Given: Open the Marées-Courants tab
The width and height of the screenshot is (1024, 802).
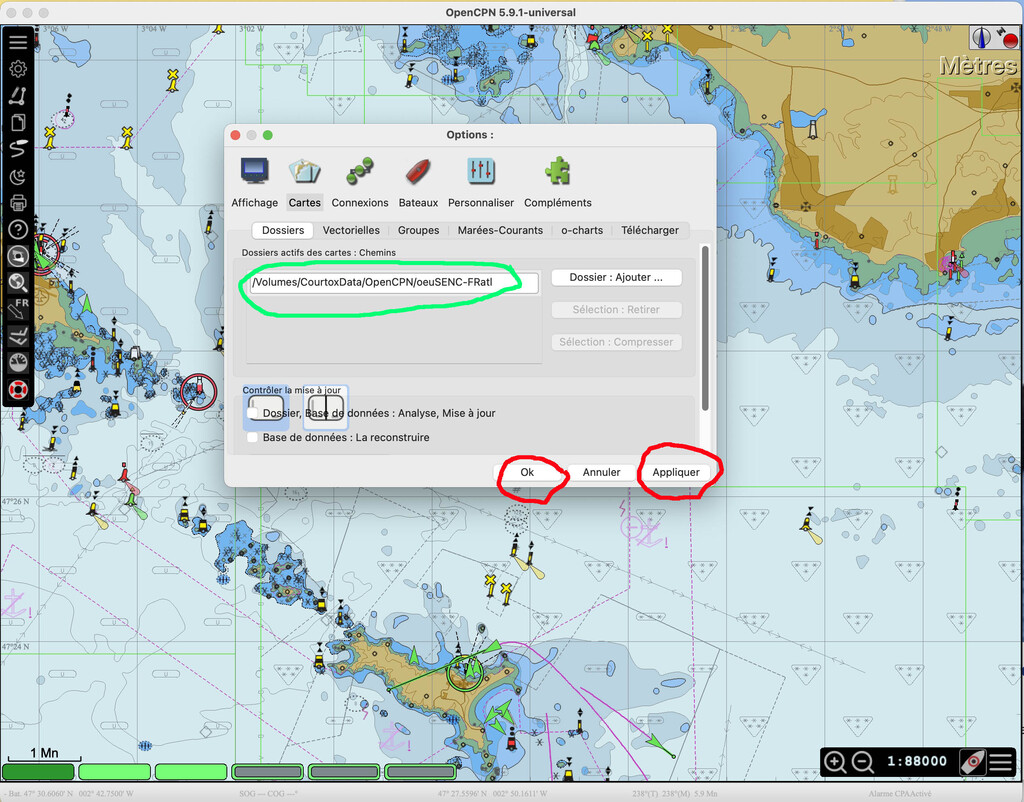Looking at the screenshot, I should tap(500, 230).
